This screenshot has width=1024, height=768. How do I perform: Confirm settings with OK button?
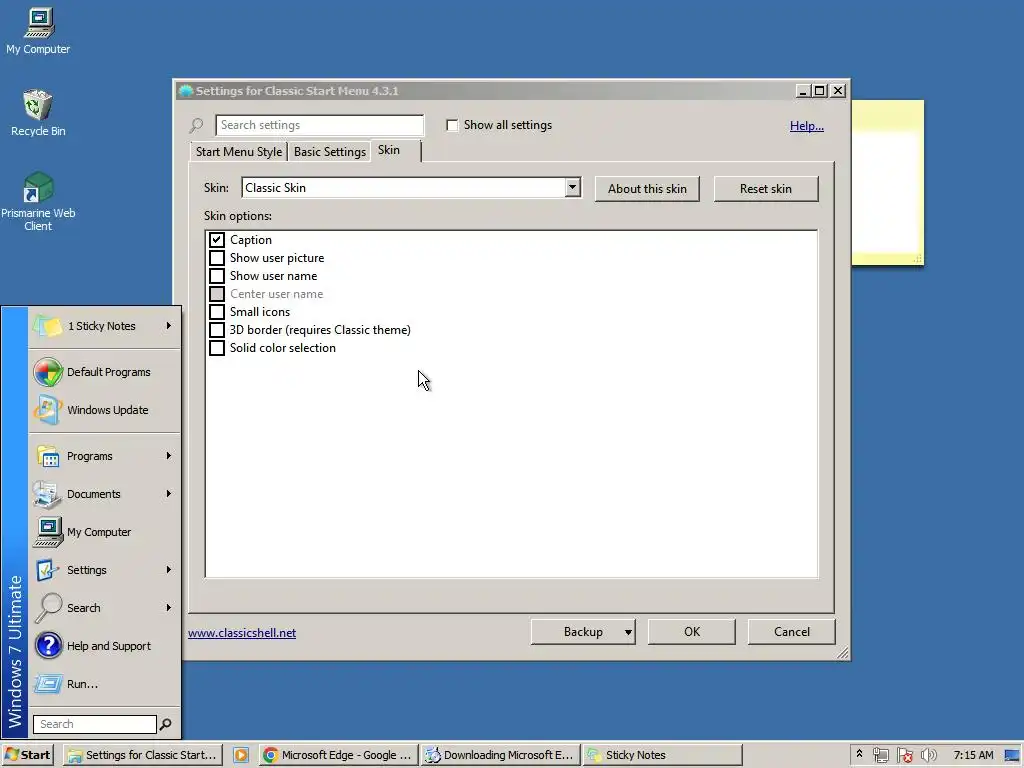pos(692,632)
